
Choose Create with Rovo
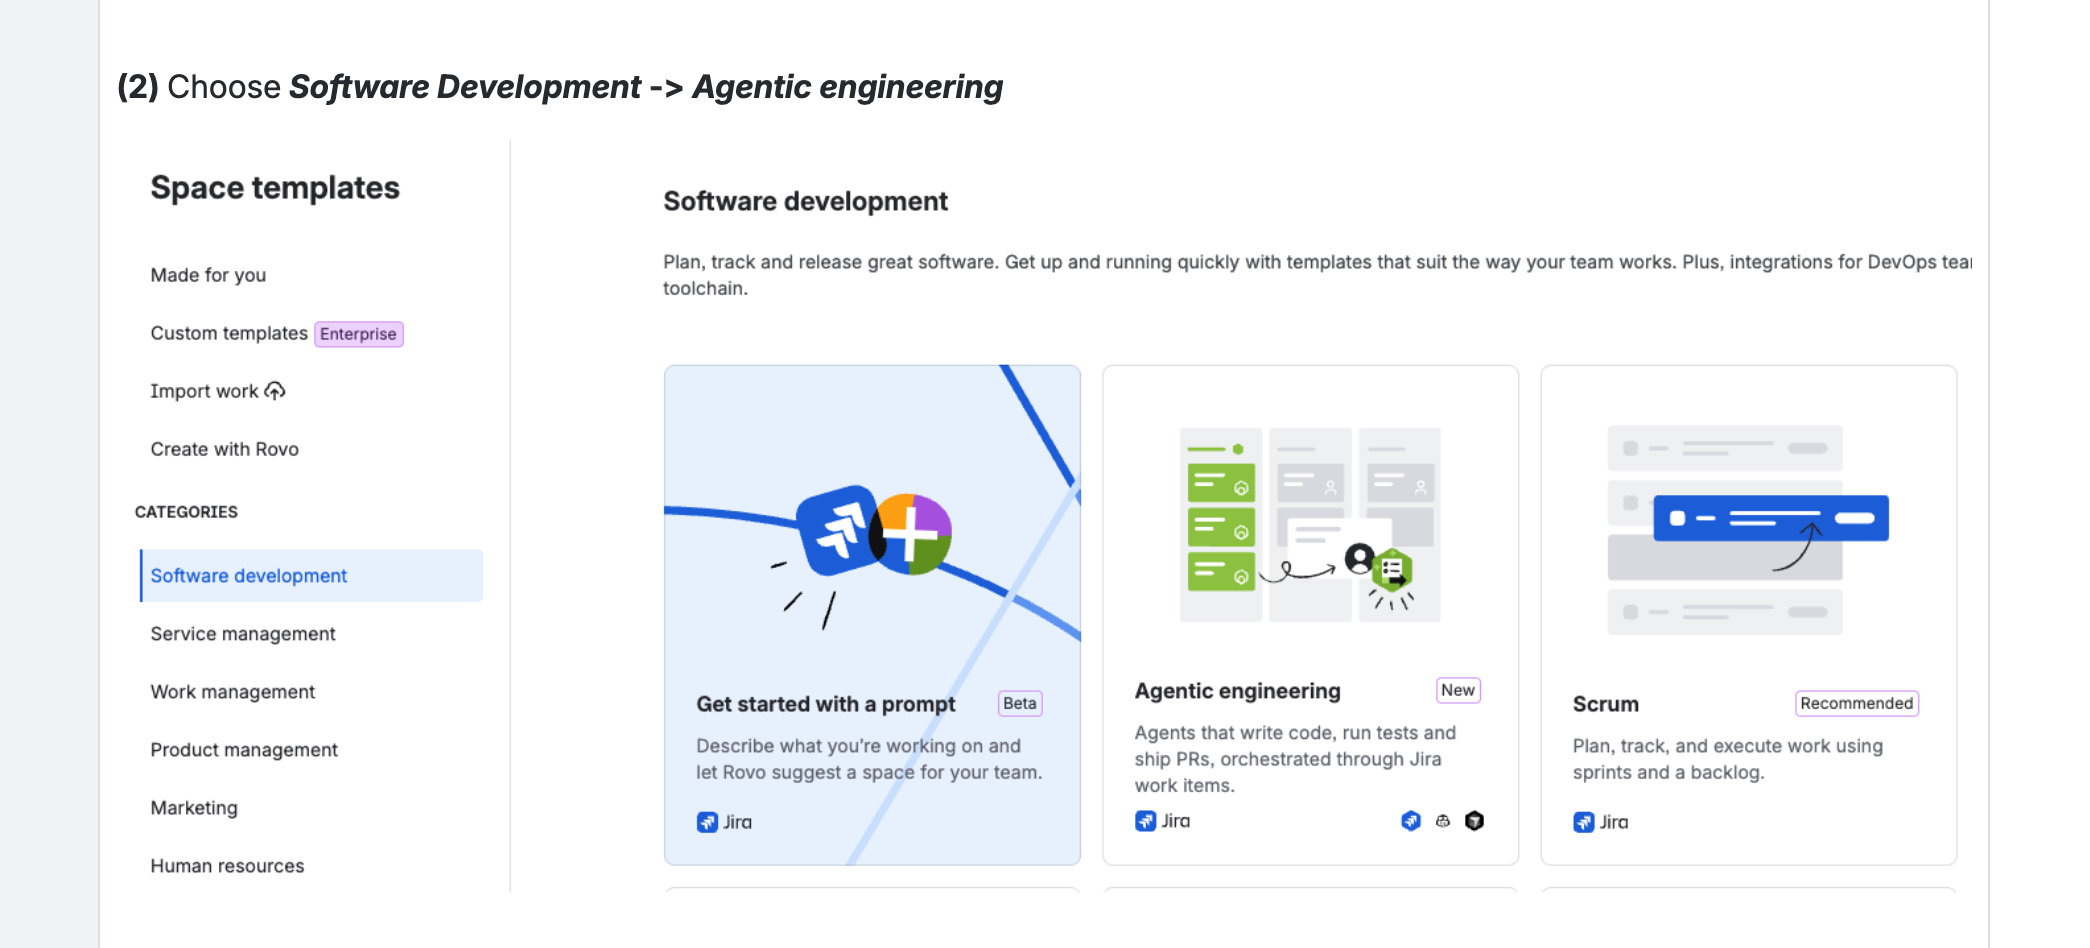[224, 449]
